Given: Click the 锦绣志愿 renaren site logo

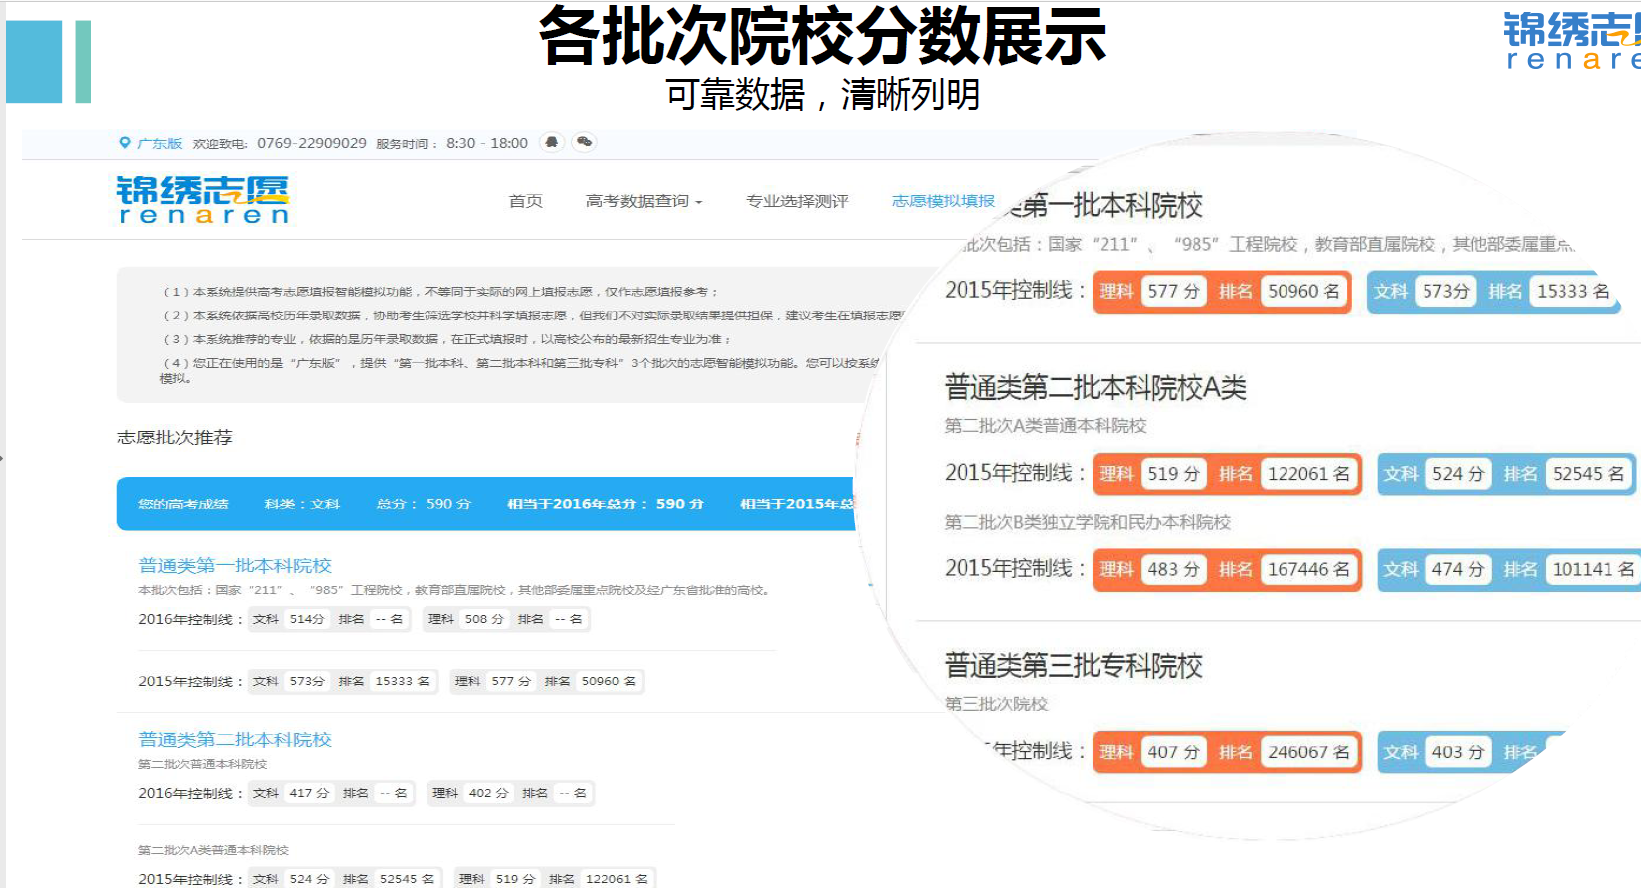Looking at the screenshot, I should point(203,200).
